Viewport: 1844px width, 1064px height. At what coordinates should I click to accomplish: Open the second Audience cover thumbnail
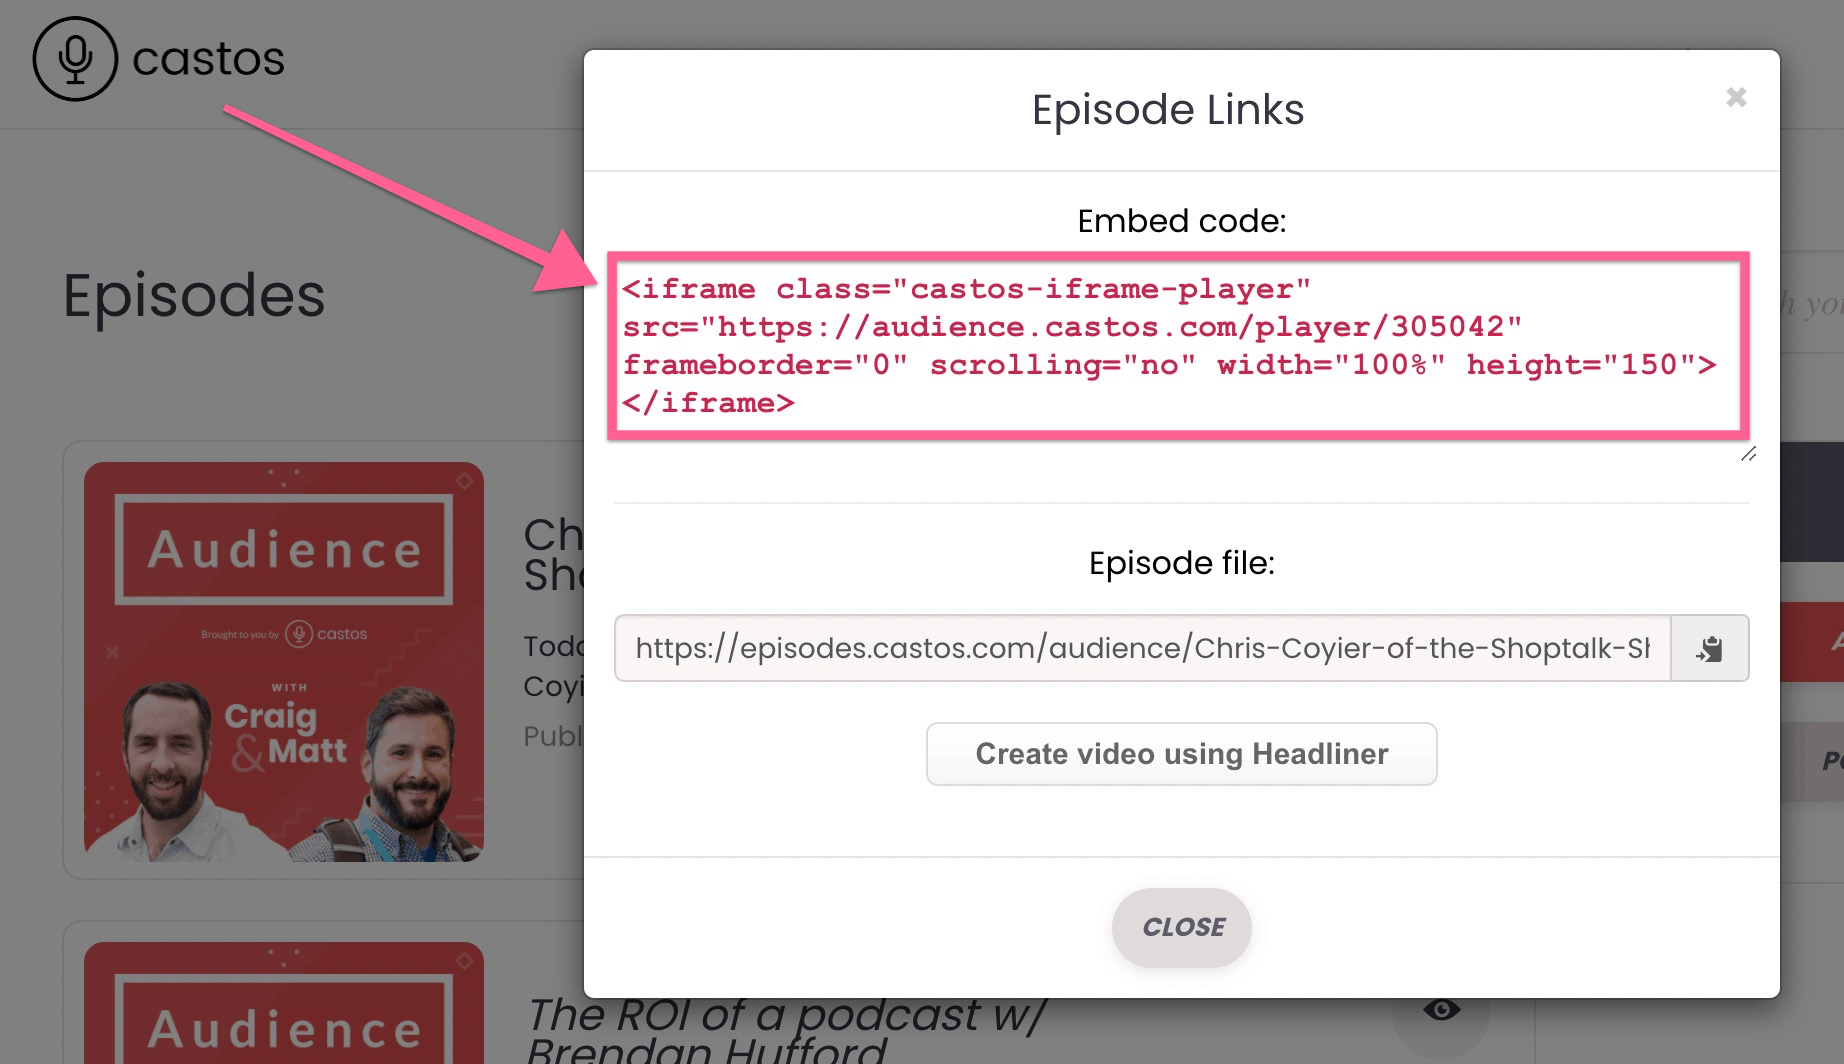(284, 1003)
